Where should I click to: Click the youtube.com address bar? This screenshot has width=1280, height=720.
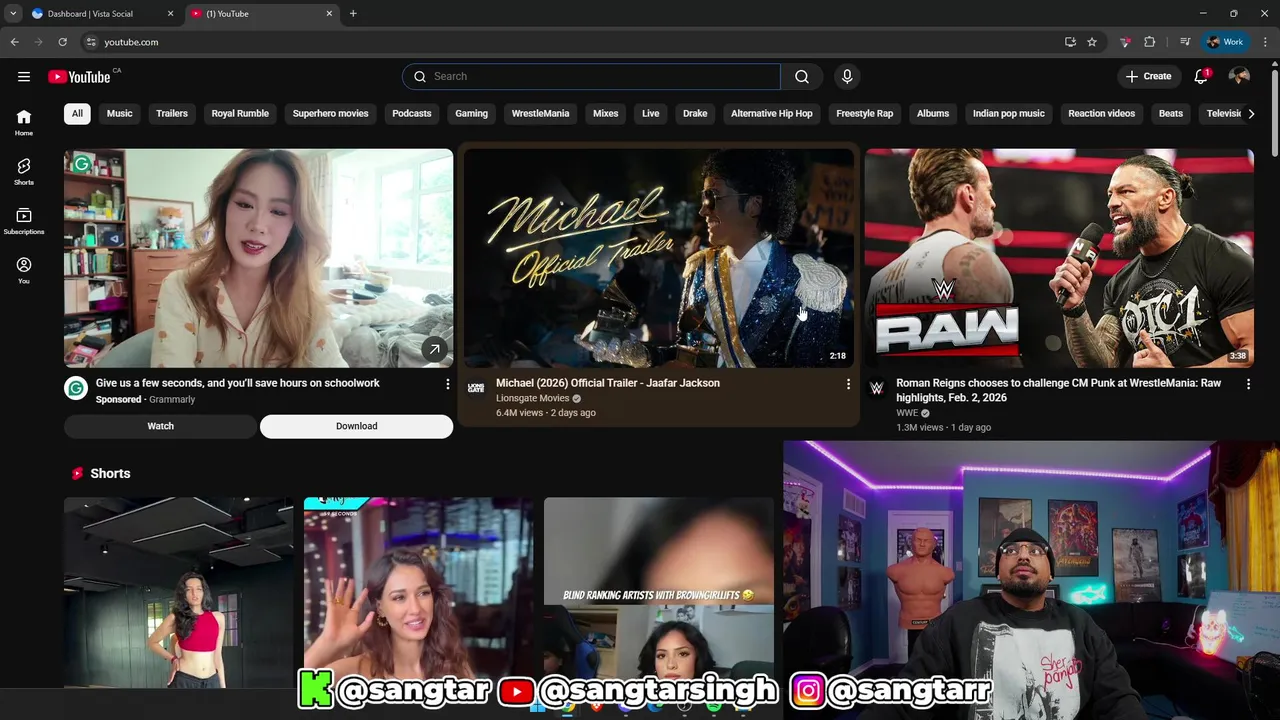570,42
